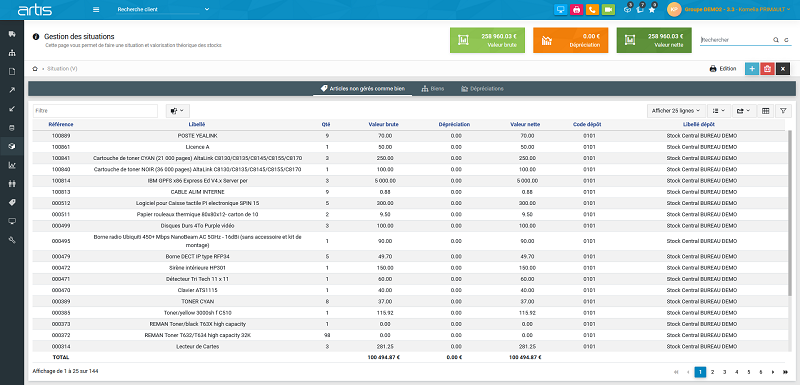This screenshot has height=385, width=800.
Task: Toggle the hamburger menu in top bar
Action: point(96,9)
